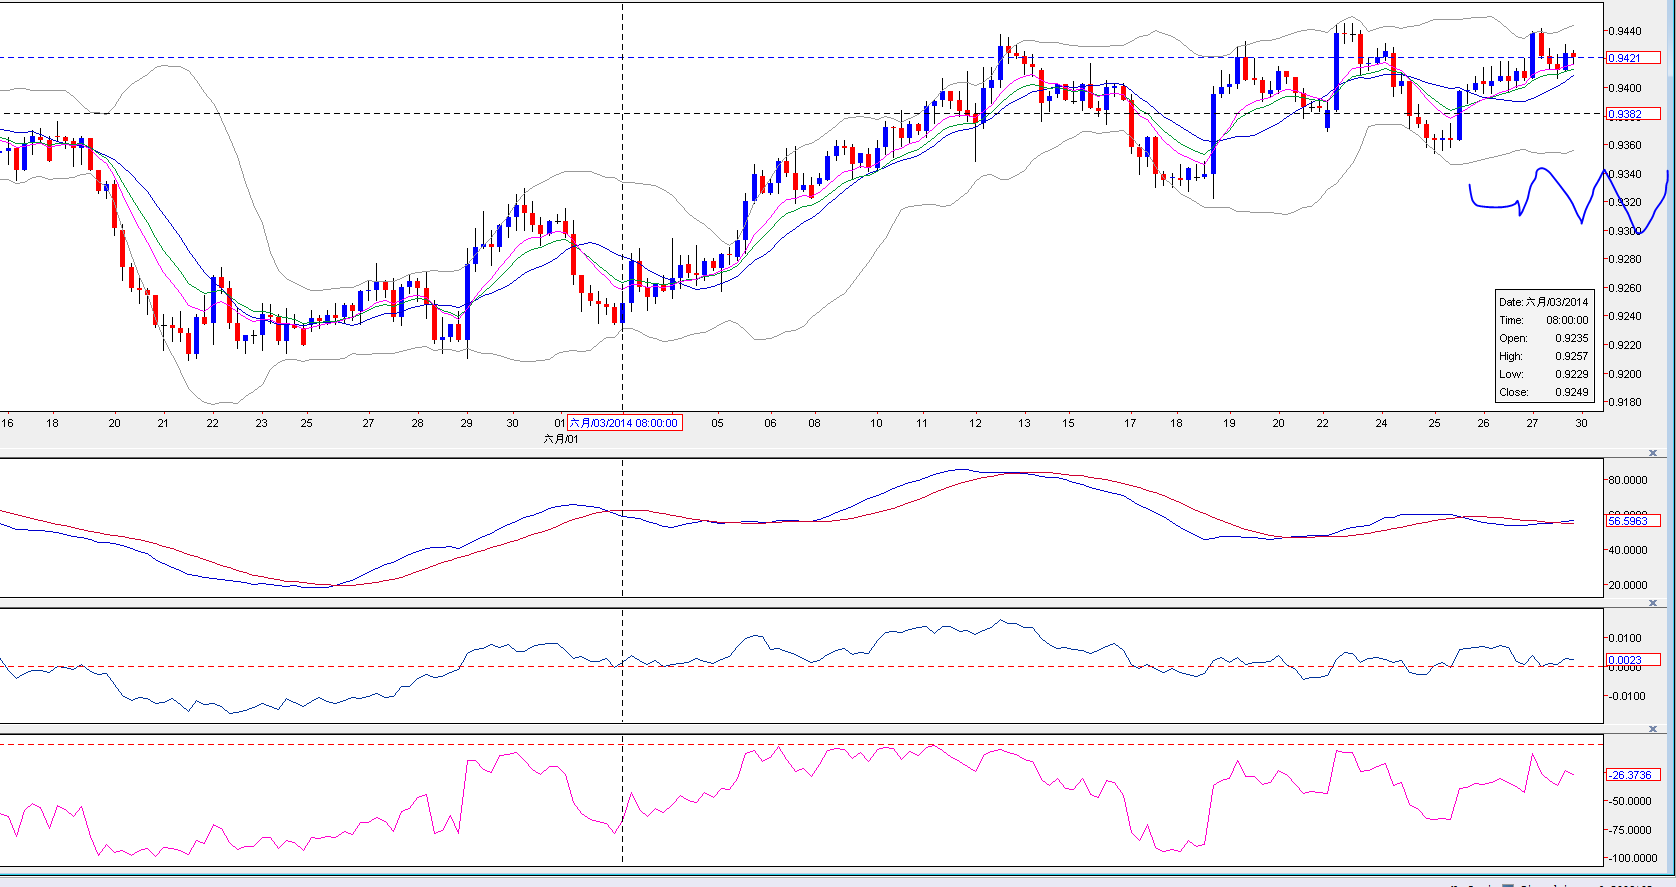Click the Close value 0.9249 in info box
The width and height of the screenshot is (1676, 887).
(1571, 392)
